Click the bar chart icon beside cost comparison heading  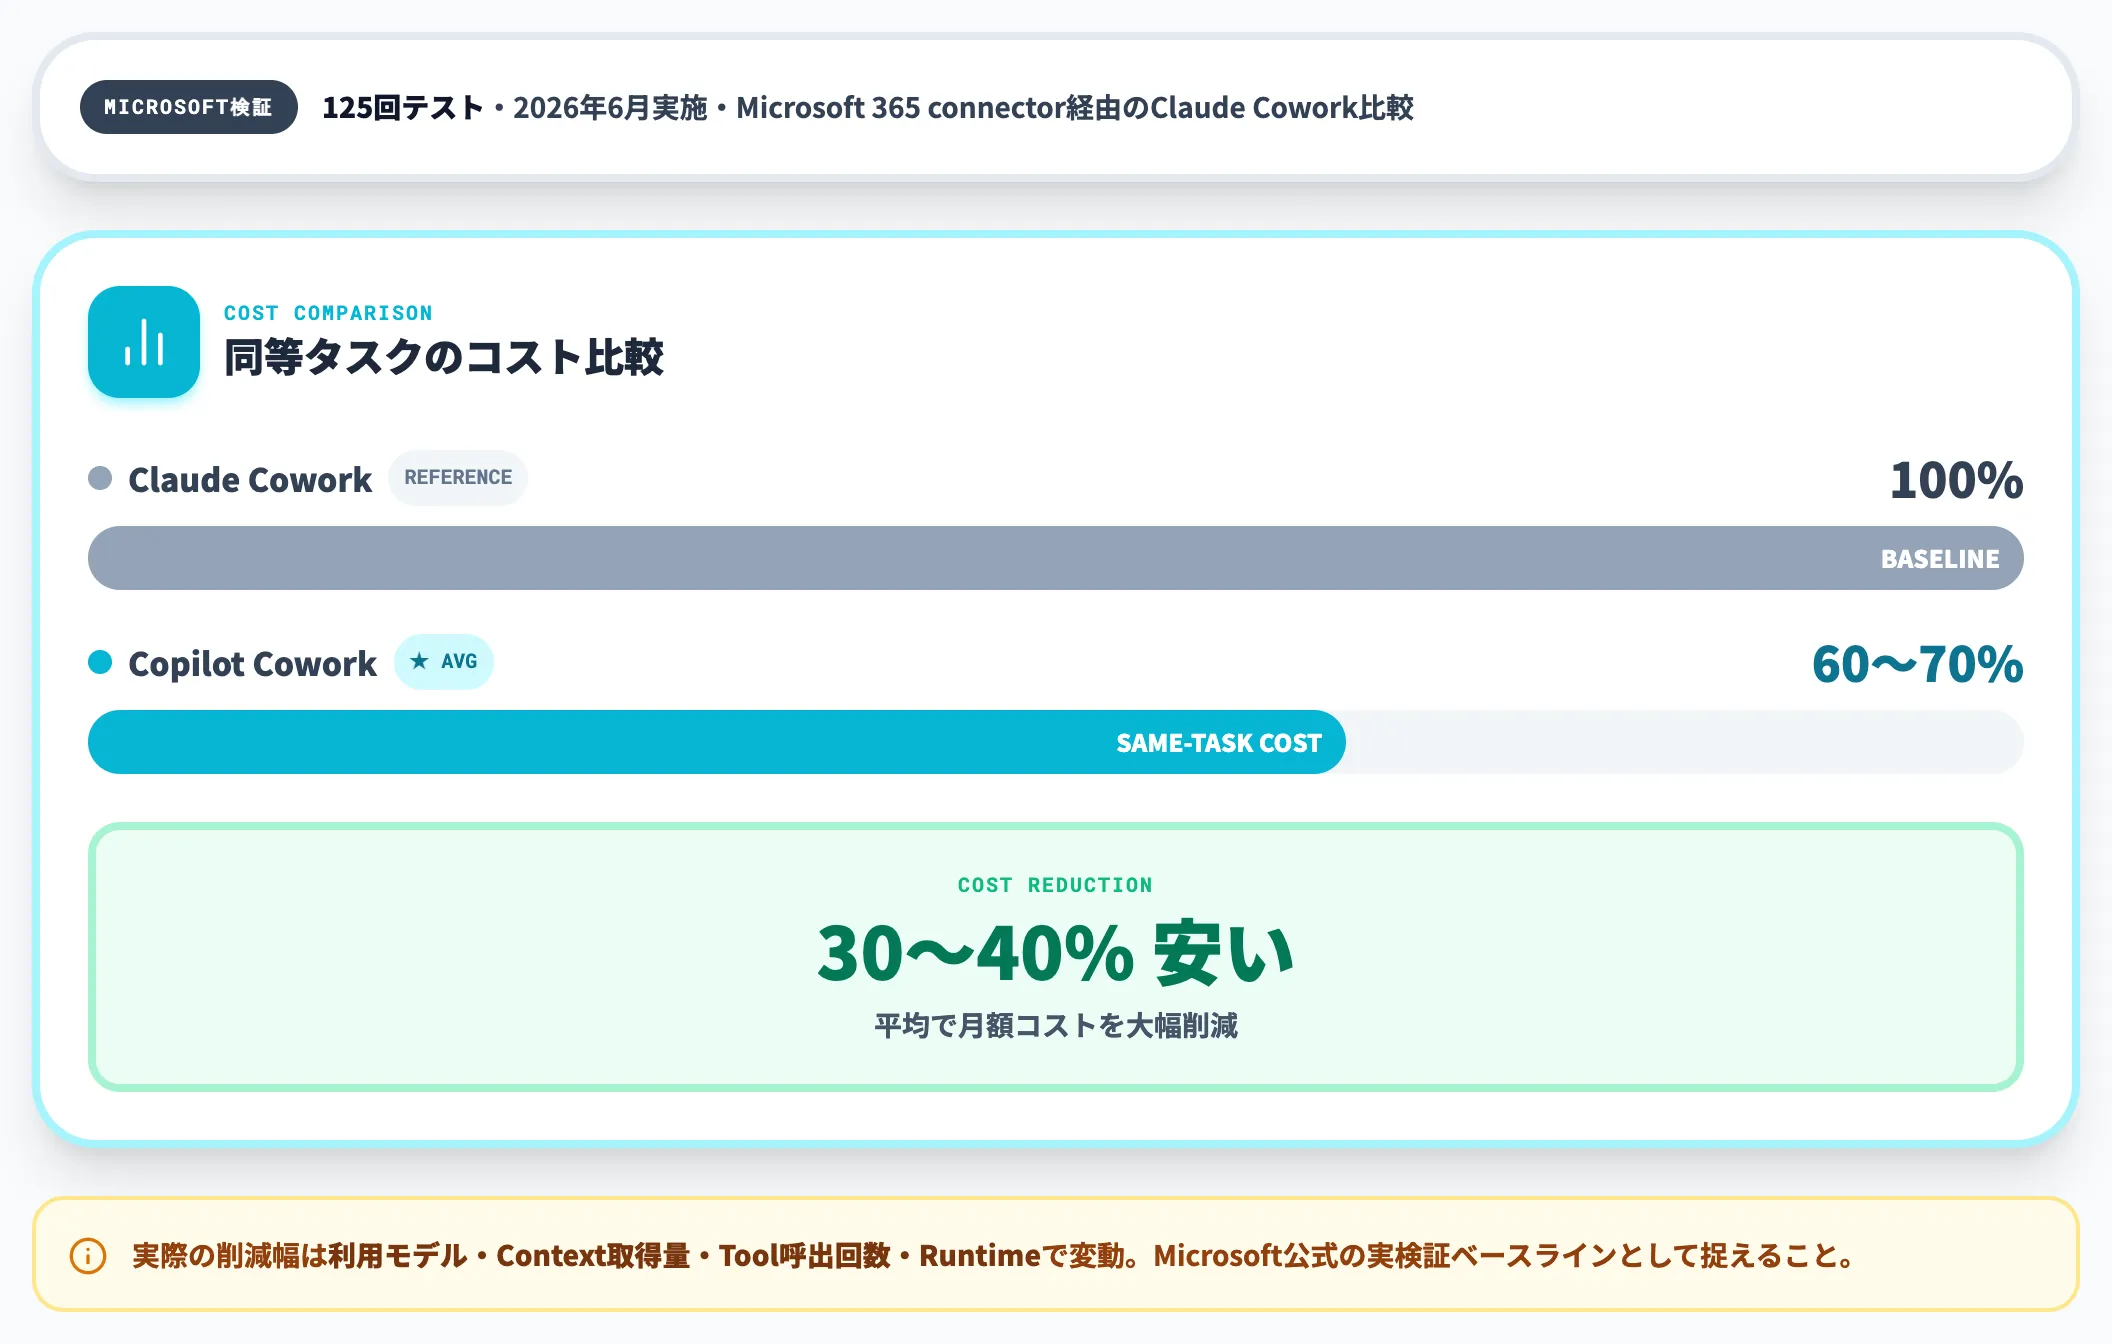144,342
